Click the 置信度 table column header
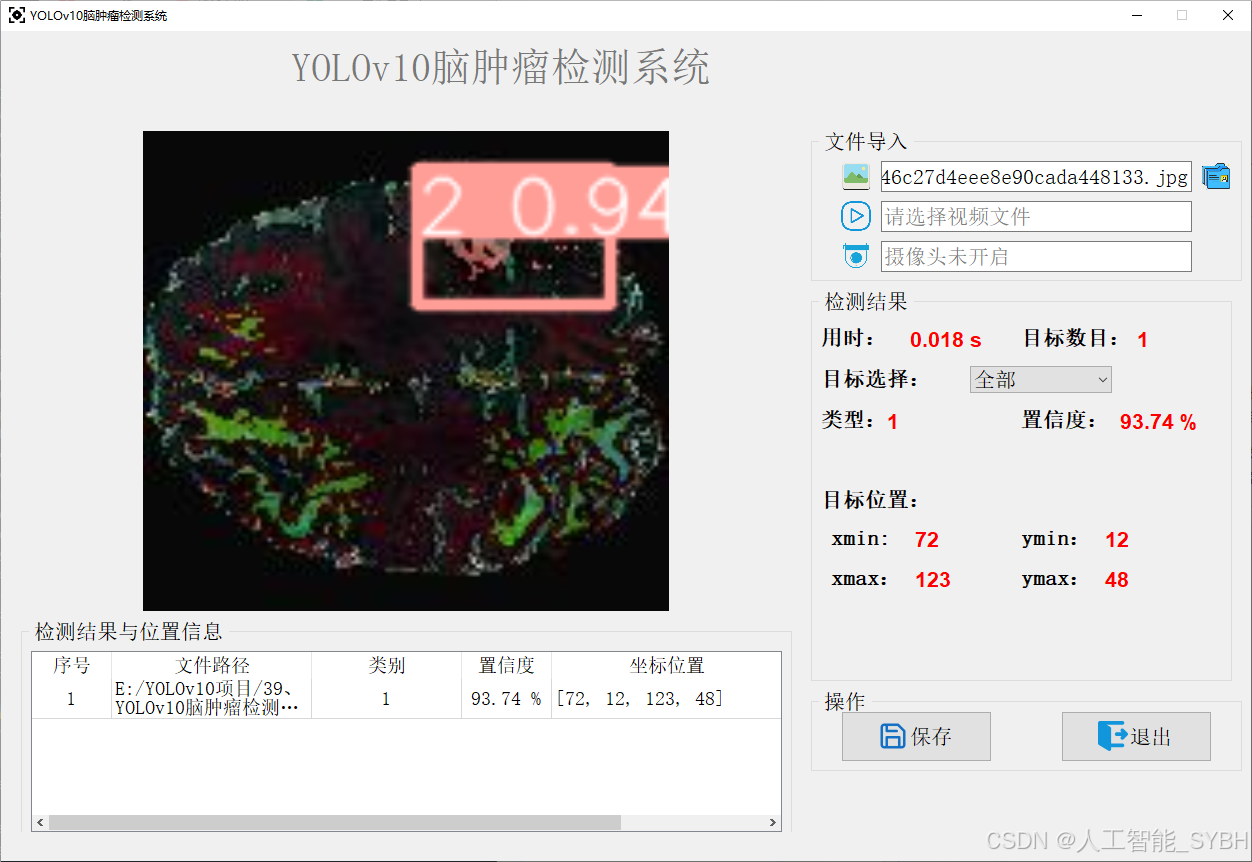 [x=506, y=666]
